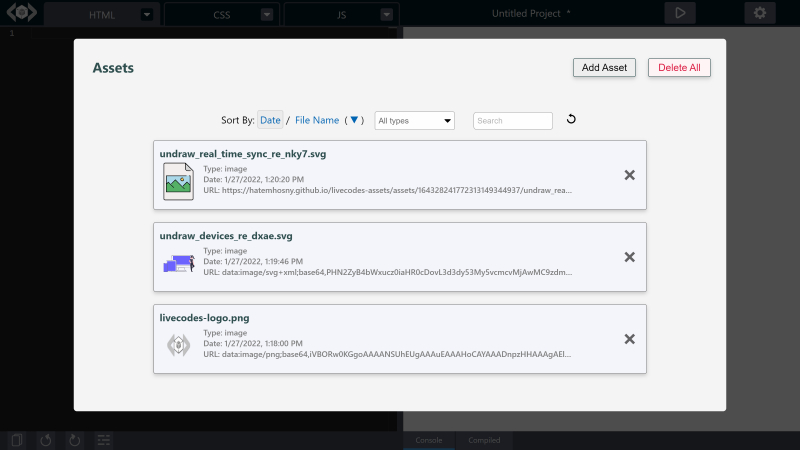Click the livecodes-logo thumbnail icon
Screen dimensions: 800x450
tap(178, 345)
